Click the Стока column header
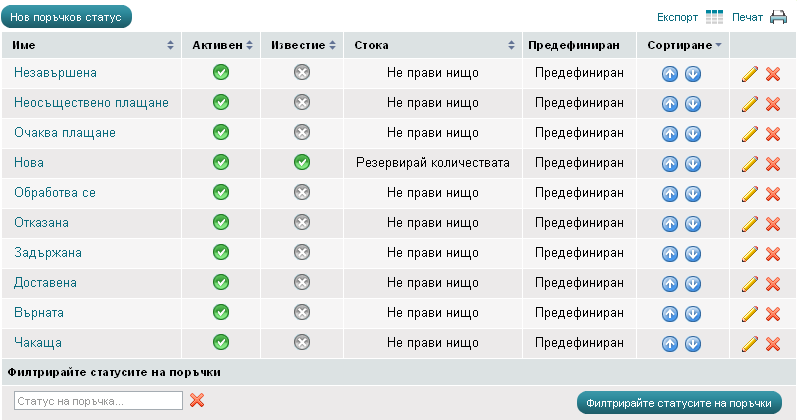Viewport: 797px width, 420px height. [x=371, y=46]
